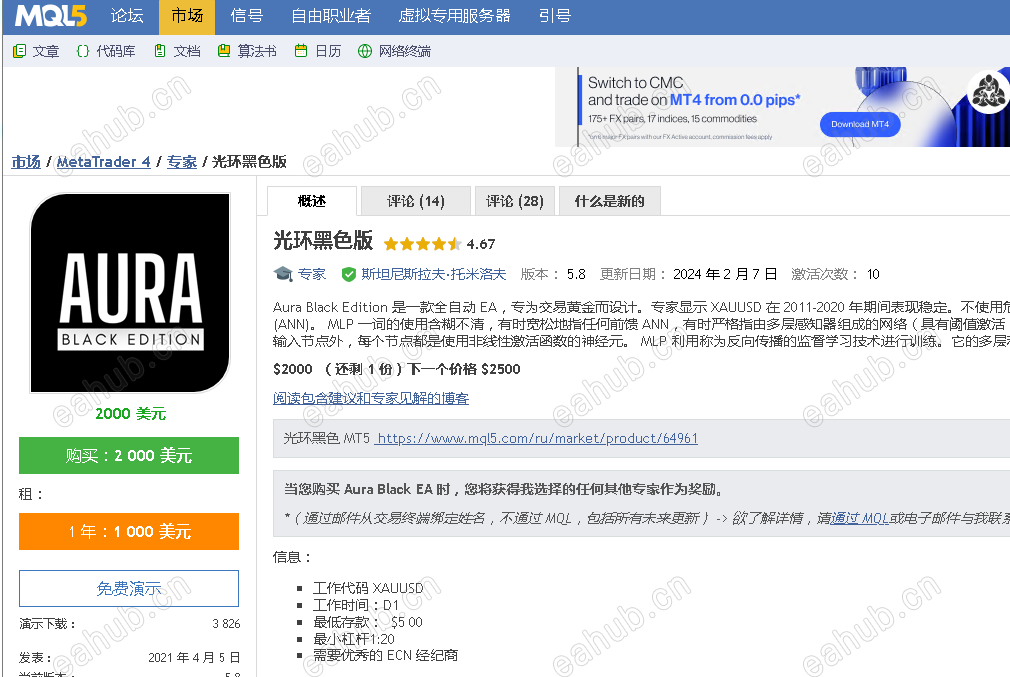Click the 工作代码 XAUUSD list item
1010x677 pixels.
point(368,588)
